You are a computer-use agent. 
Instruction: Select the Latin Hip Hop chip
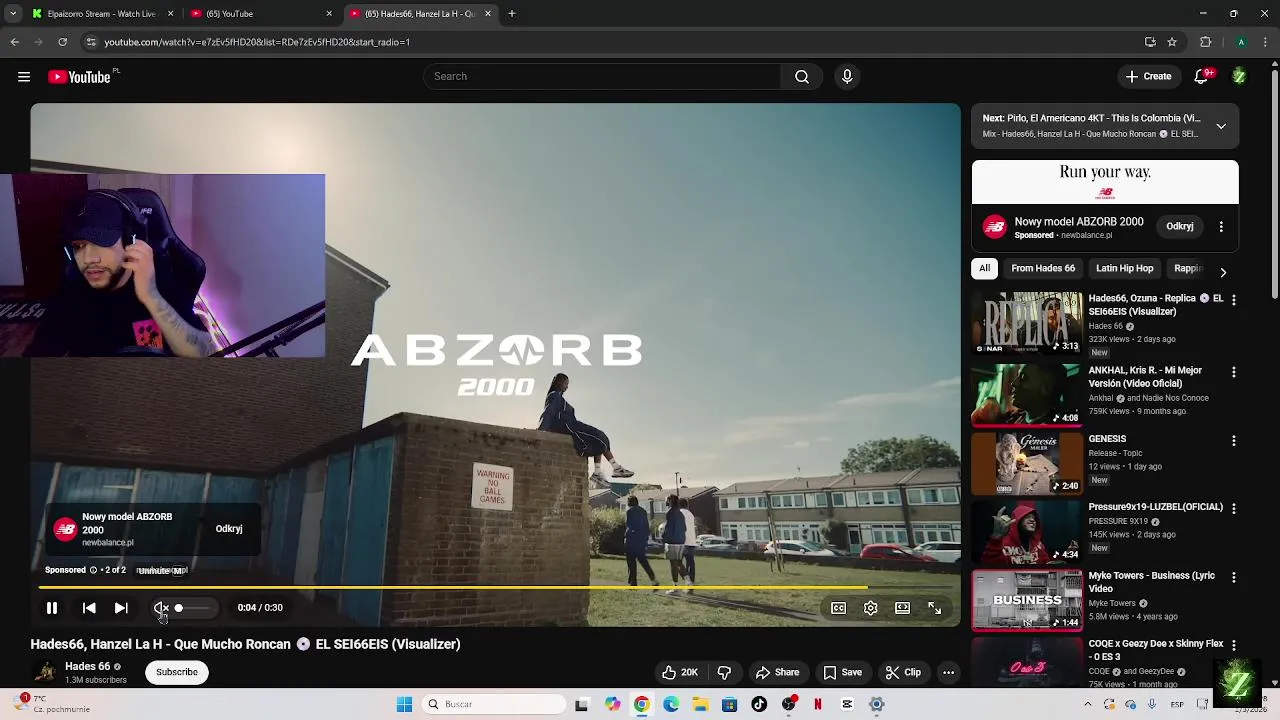[1125, 268]
